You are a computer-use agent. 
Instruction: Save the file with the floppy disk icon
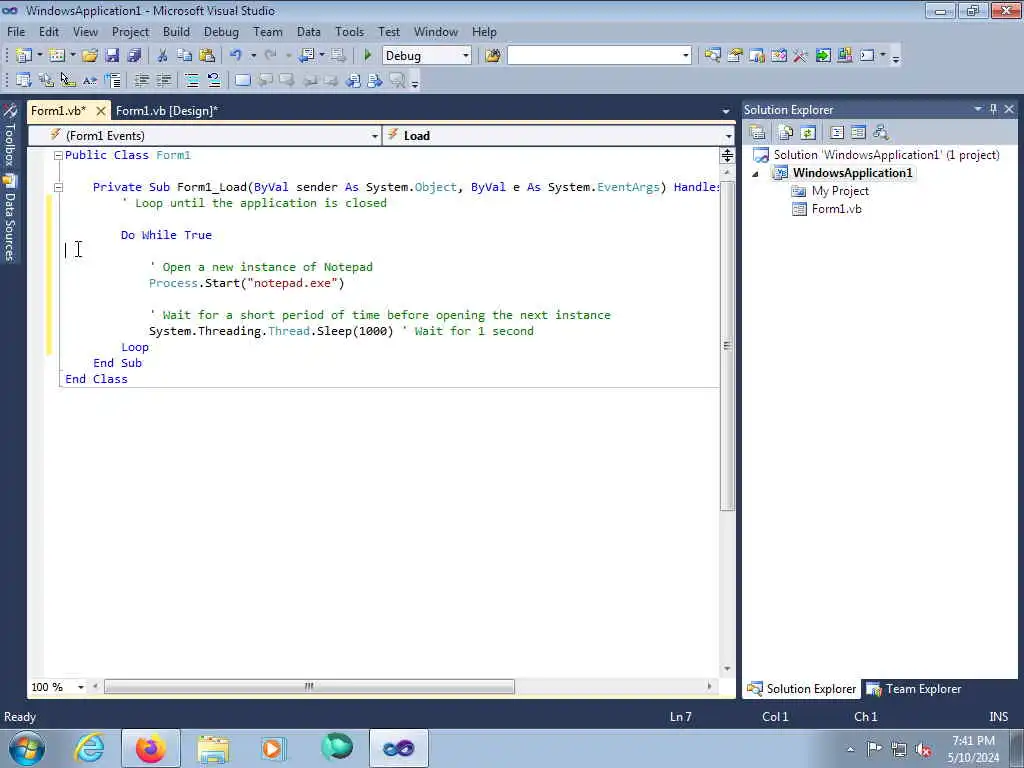(x=112, y=56)
